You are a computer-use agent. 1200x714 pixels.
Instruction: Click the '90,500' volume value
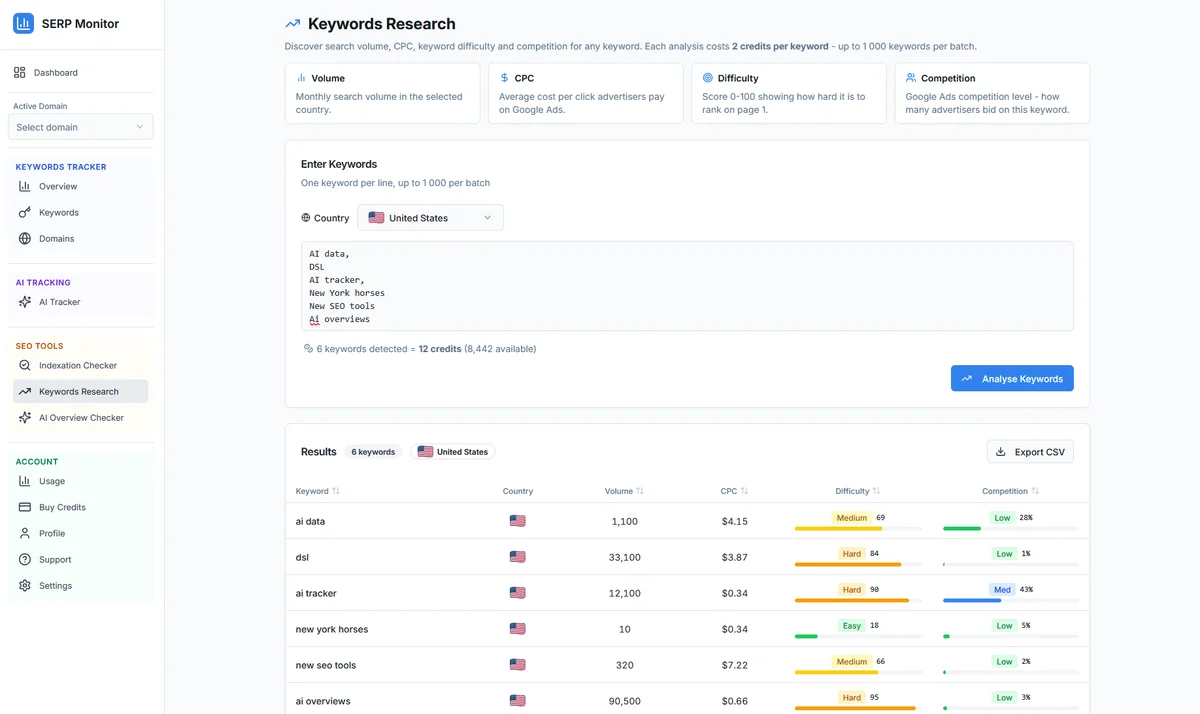tap(624, 701)
